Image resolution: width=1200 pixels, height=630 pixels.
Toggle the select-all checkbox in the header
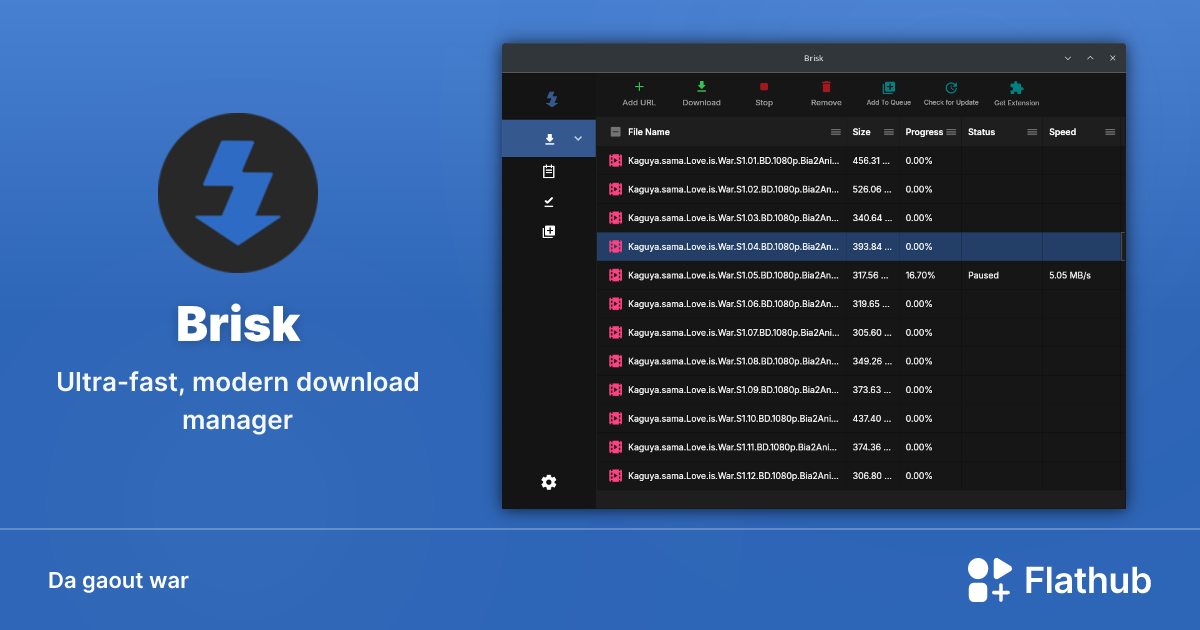(614, 131)
